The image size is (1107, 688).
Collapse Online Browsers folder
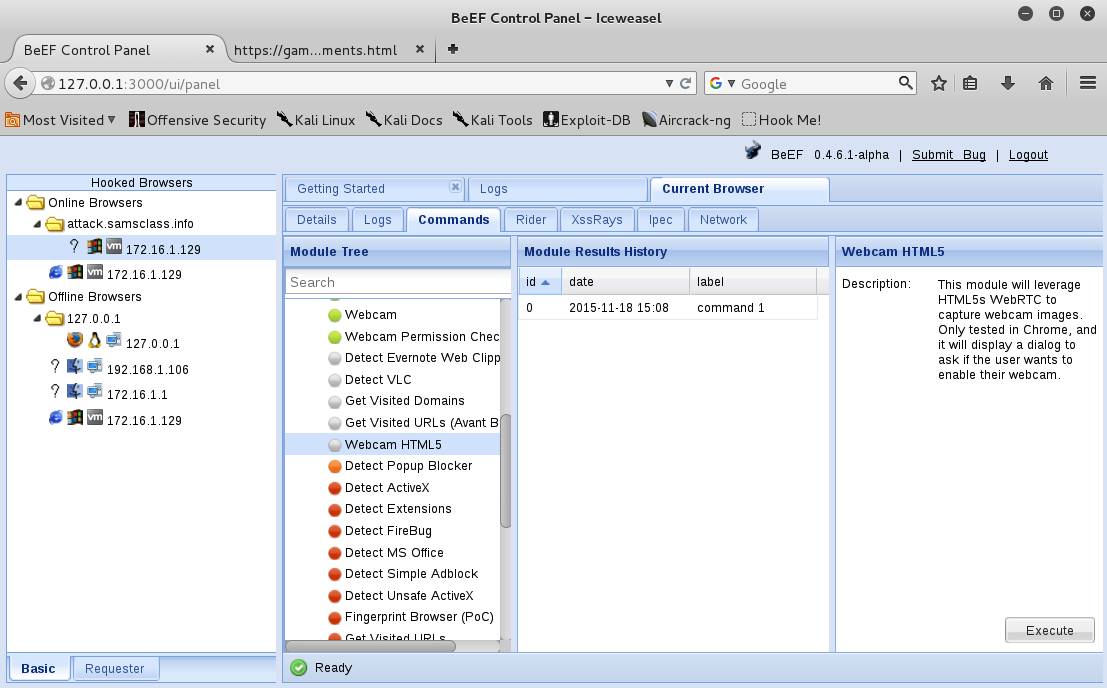click(x=18, y=203)
